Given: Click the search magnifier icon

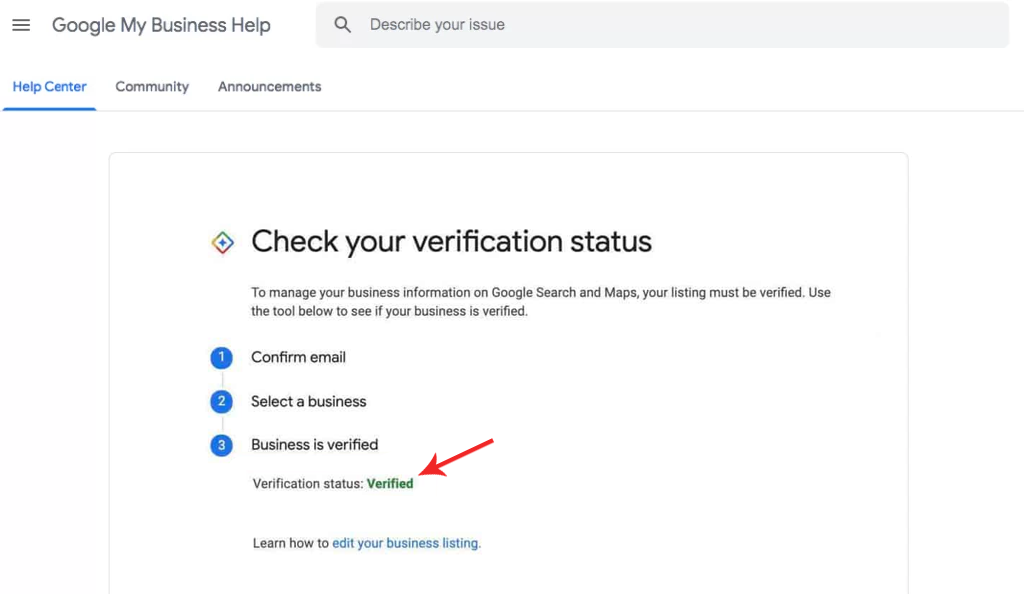Looking at the screenshot, I should [x=342, y=25].
